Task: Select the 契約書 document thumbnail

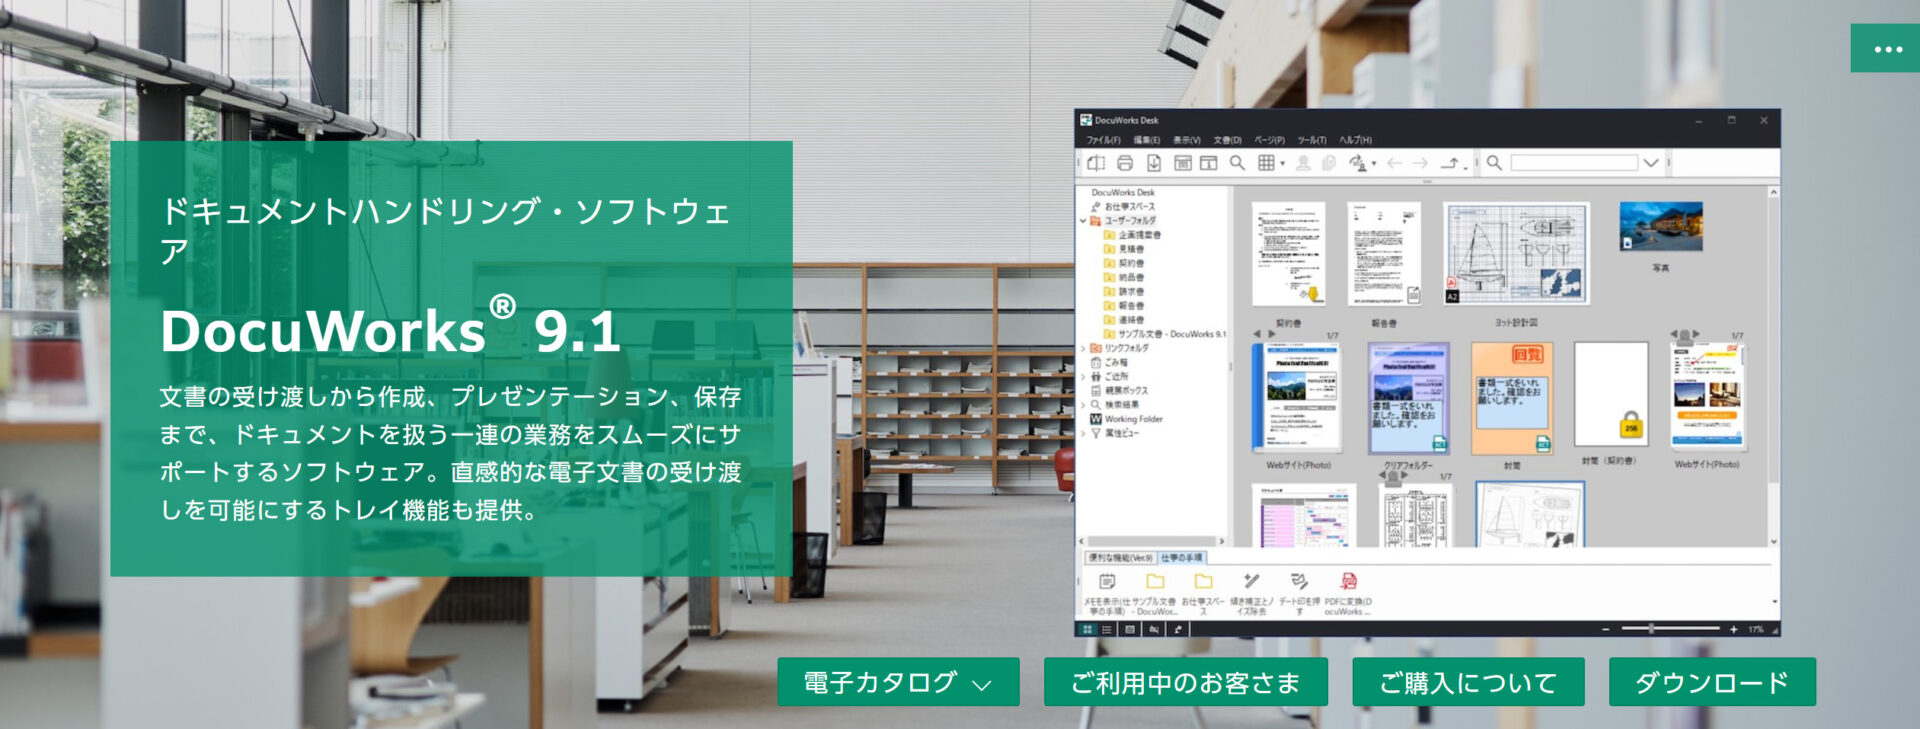Action: (x=1288, y=254)
